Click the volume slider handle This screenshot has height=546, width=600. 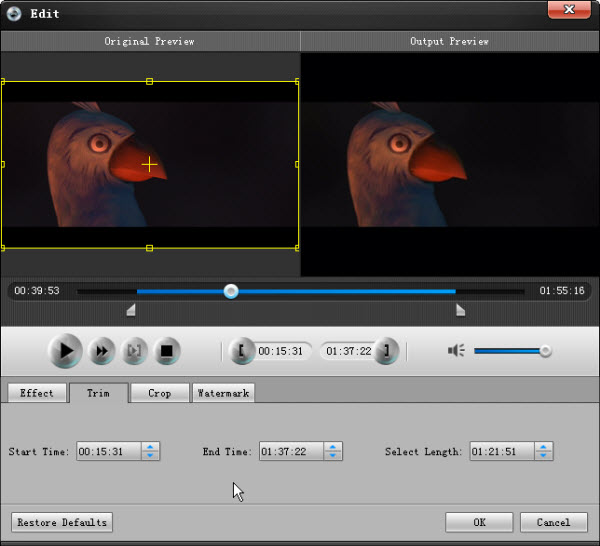(x=545, y=350)
